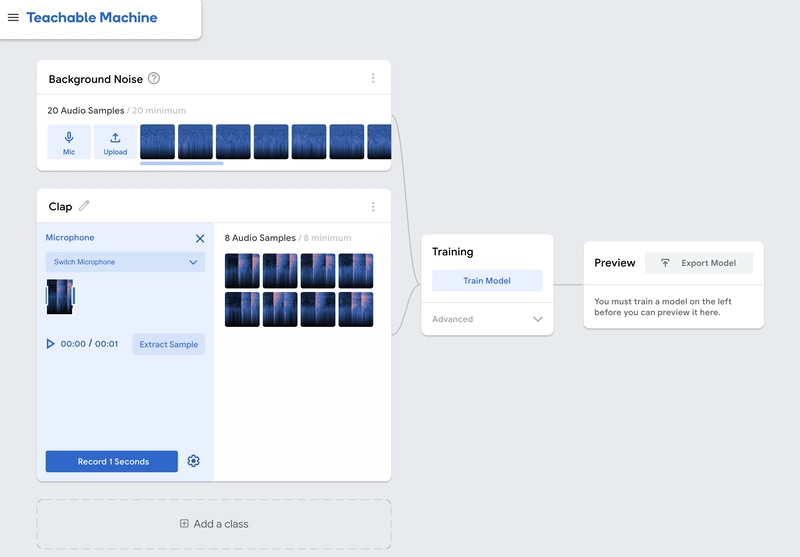Select the first Clap sample in the top row
The image size is (800, 557).
(x=242, y=271)
